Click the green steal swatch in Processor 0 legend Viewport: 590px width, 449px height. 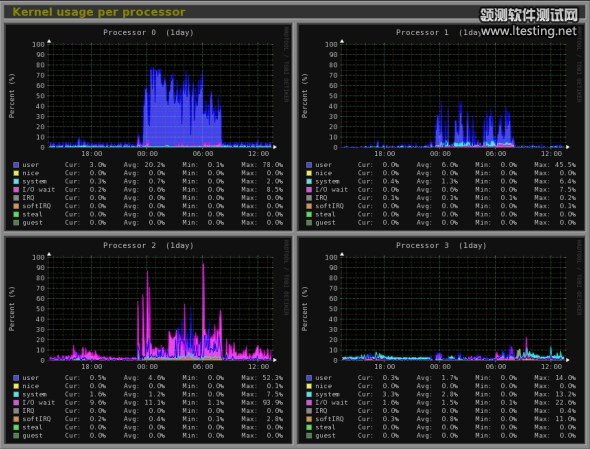tap(16, 215)
